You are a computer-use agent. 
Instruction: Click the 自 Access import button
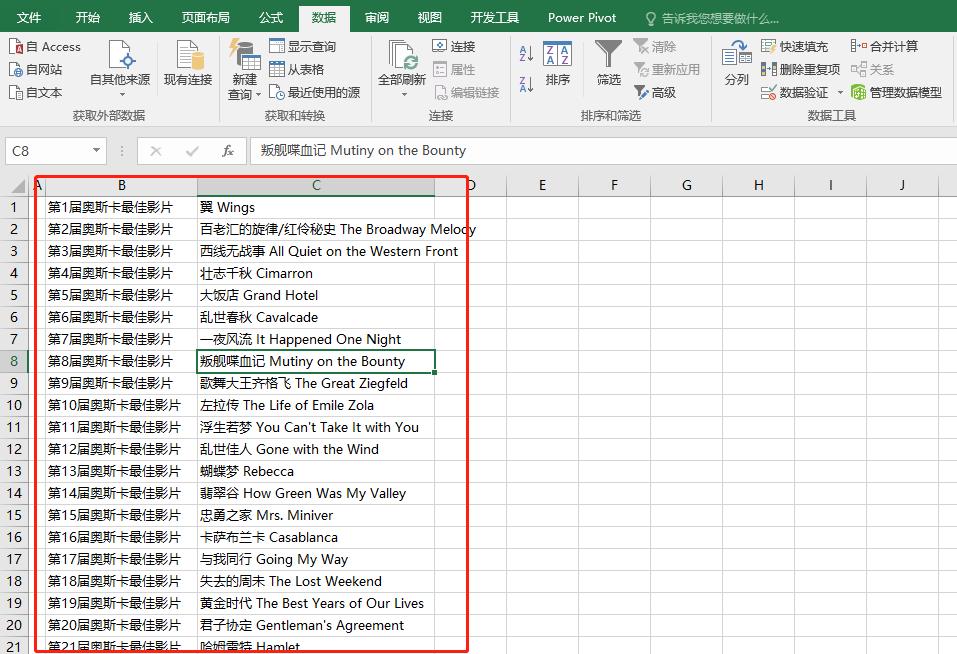coord(44,45)
